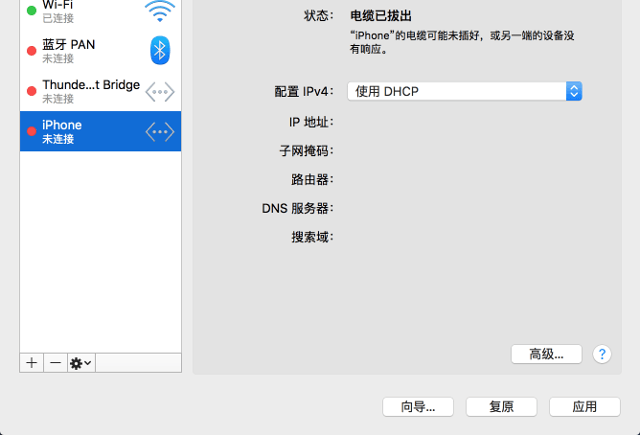Open the 配置 IPv4 dropdown
Image resolution: width=640 pixels, height=435 pixels.
tap(464, 91)
